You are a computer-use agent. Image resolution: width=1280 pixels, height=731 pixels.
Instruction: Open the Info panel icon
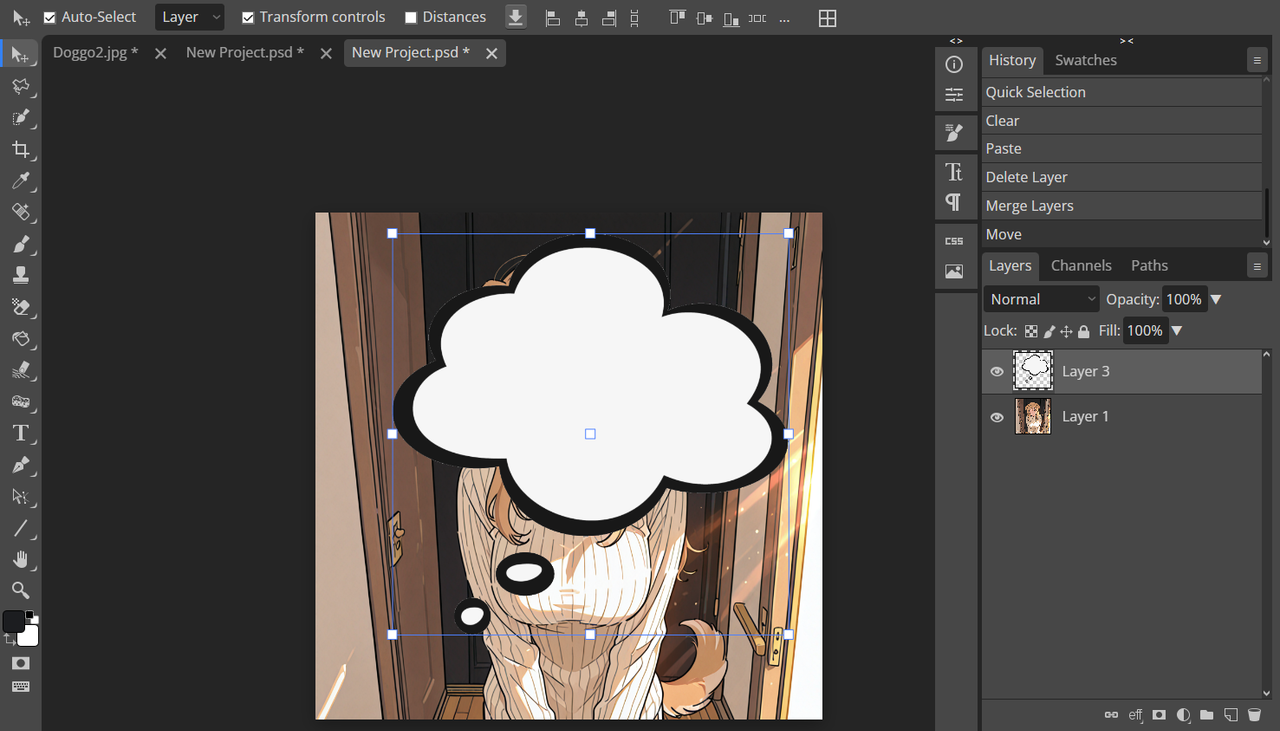(954, 65)
